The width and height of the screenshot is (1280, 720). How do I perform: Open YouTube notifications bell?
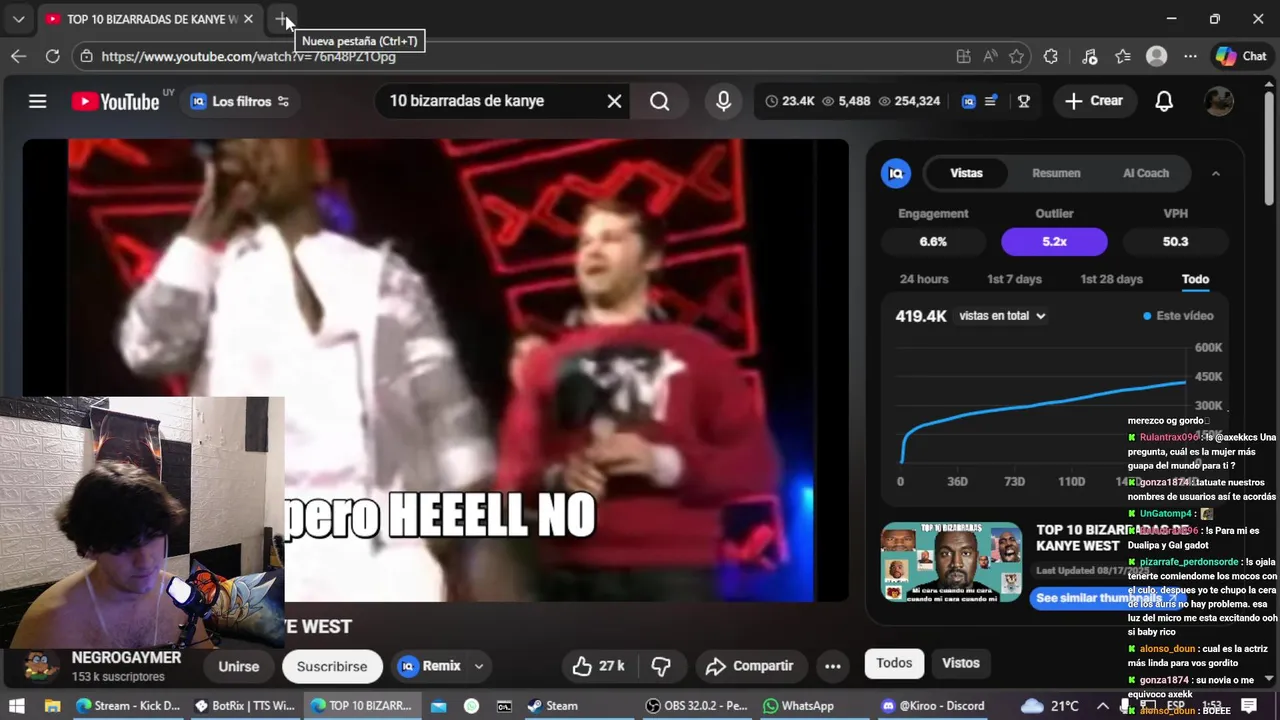coord(1164,101)
